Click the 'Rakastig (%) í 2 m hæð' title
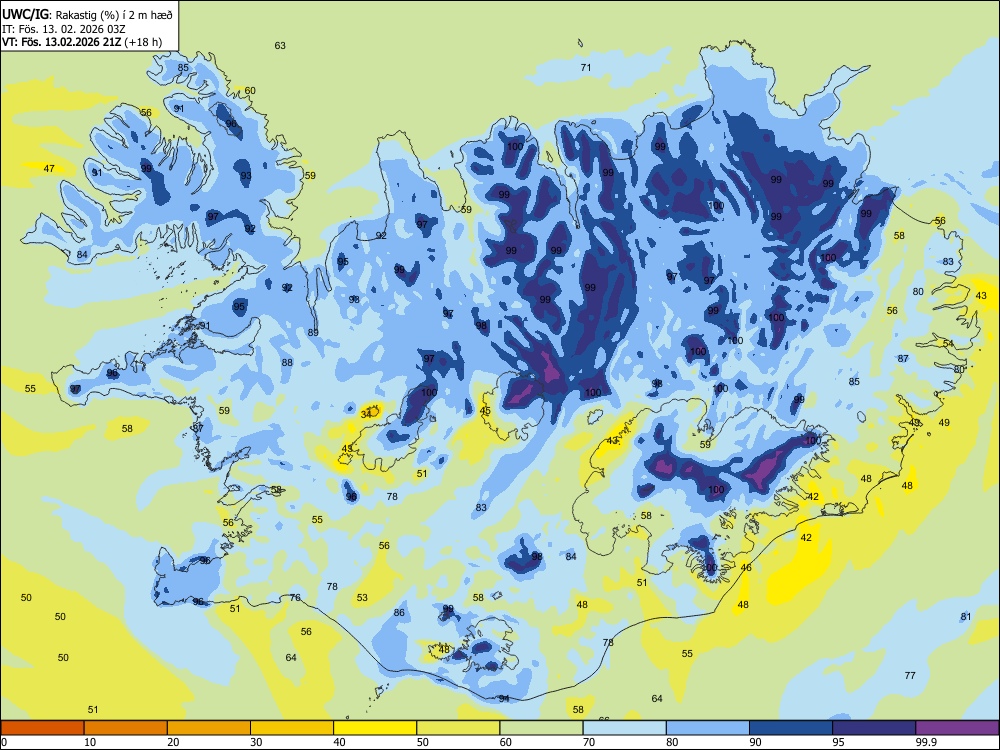Viewport: 1000px width, 750px height. 114,15
